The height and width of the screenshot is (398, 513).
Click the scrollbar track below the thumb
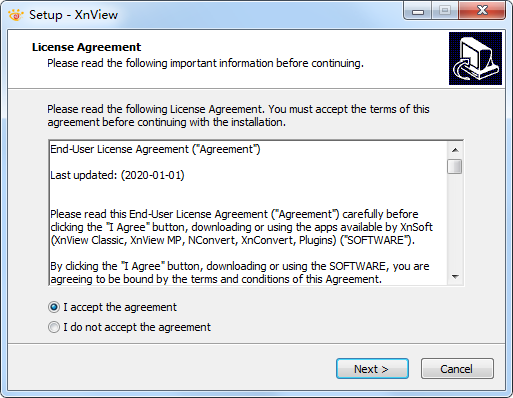pyautogui.click(x=455, y=222)
